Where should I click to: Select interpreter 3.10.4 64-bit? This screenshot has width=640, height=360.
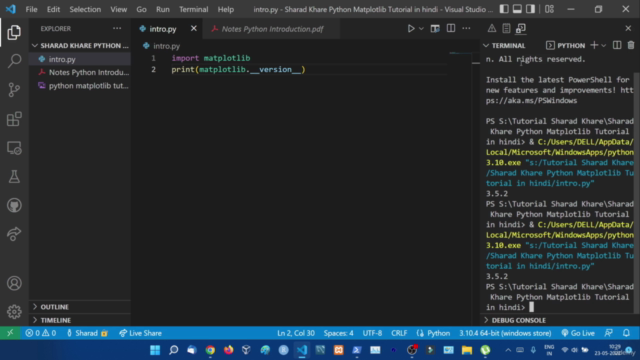pos(505,333)
